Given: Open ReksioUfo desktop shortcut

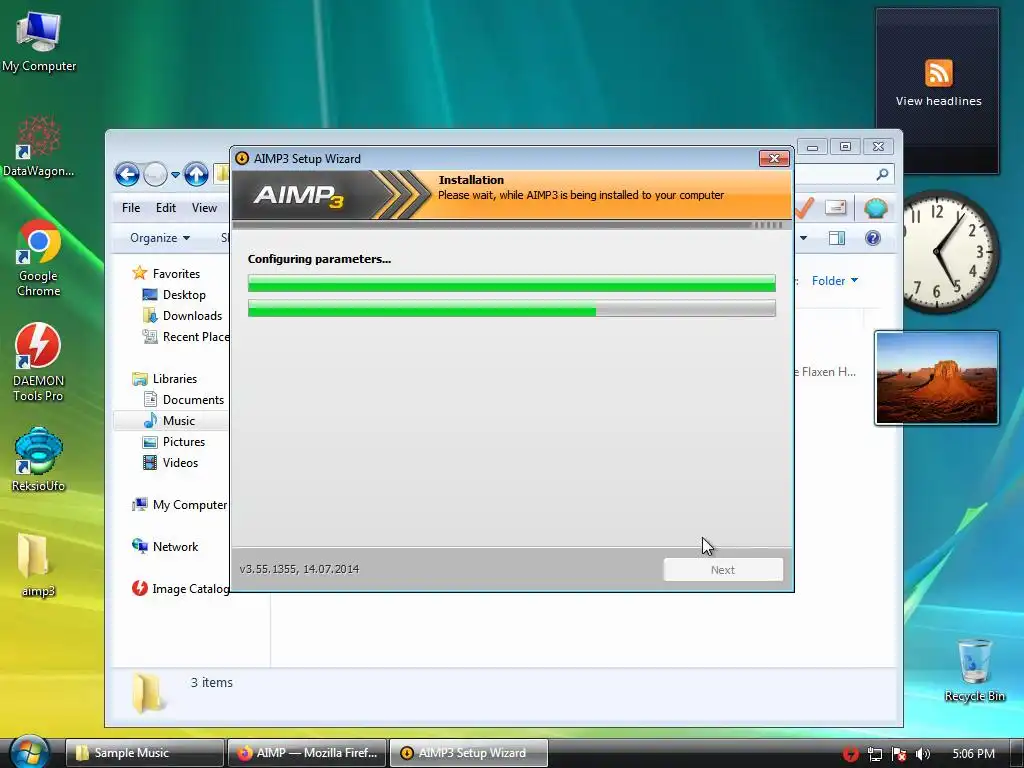Looking at the screenshot, I should 39,459.
